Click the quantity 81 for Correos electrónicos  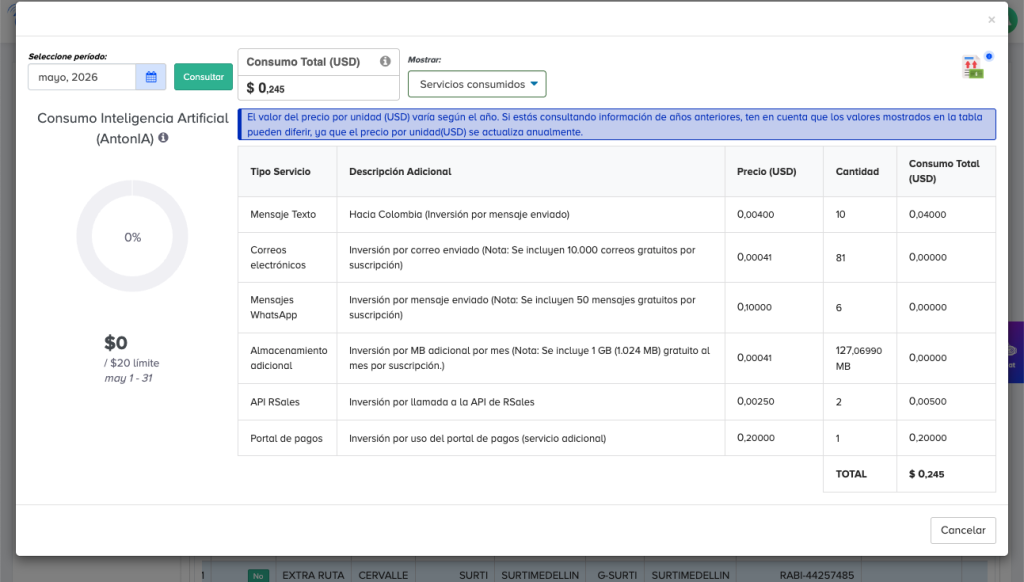point(840,257)
